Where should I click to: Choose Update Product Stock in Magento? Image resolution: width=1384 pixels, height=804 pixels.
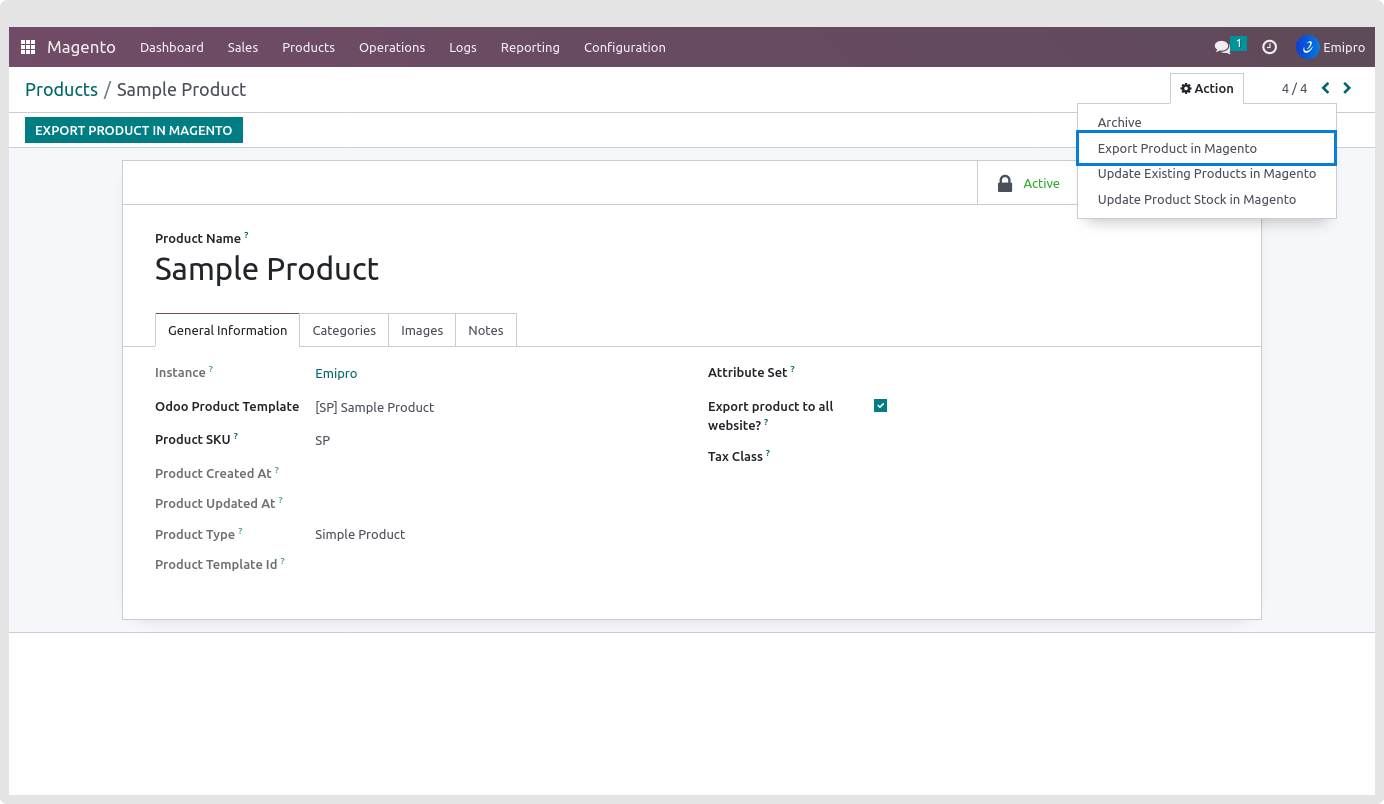click(x=1196, y=200)
